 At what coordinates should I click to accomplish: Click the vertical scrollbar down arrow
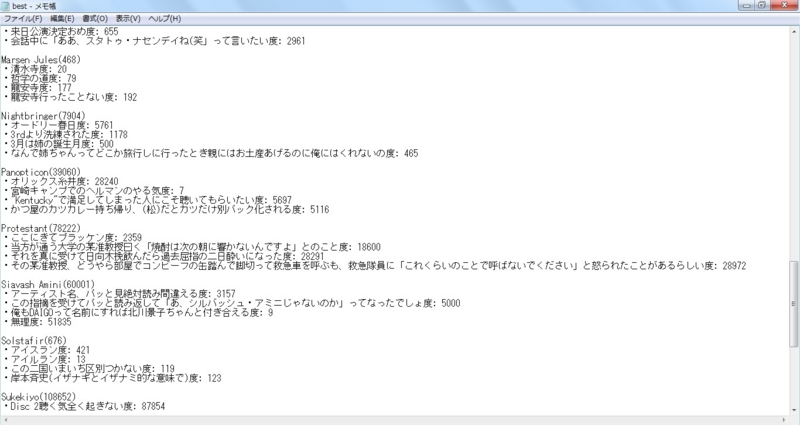pos(794,411)
